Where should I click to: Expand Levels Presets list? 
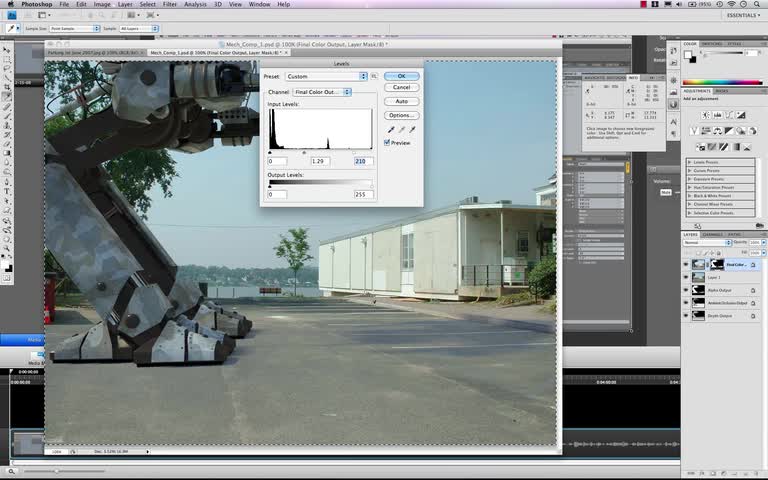(x=689, y=162)
